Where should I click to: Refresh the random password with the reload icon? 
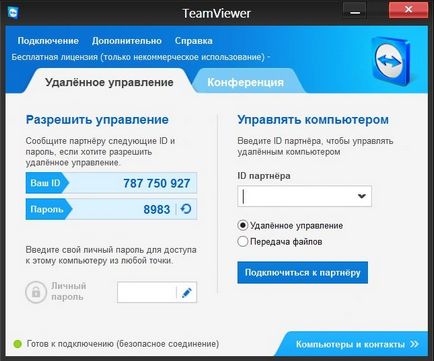tap(186, 209)
